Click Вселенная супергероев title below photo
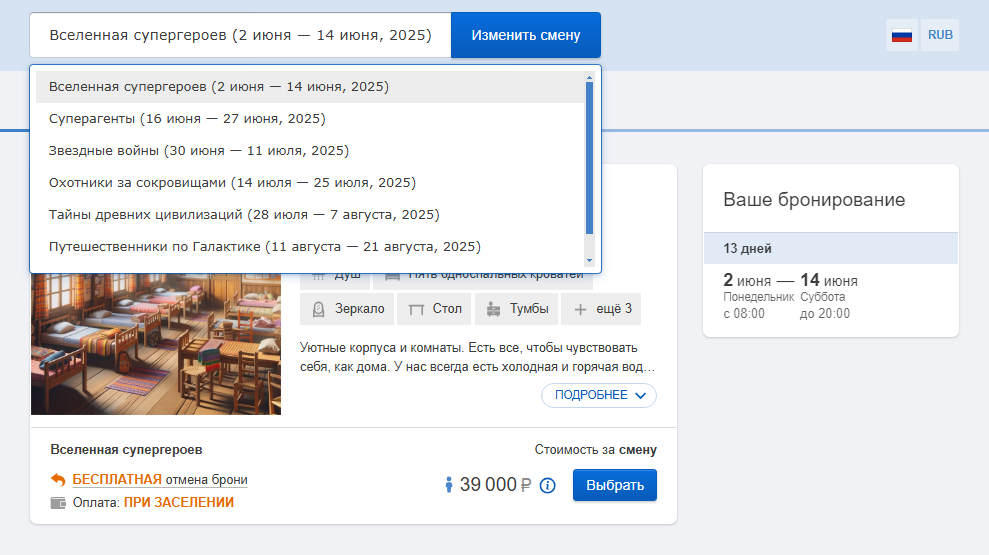Image resolution: width=989 pixels, height=555 pixels. point(126,450)
